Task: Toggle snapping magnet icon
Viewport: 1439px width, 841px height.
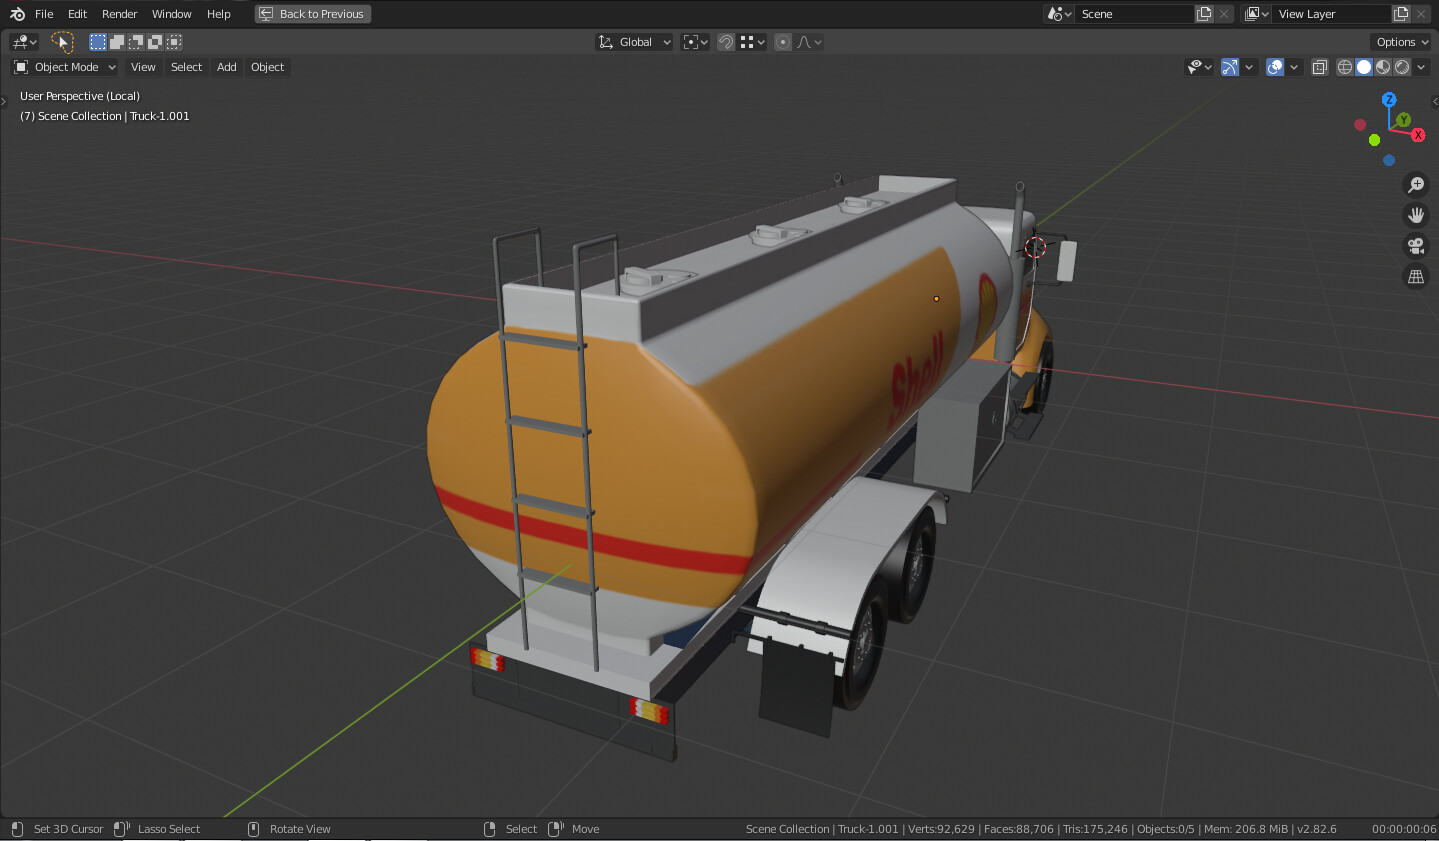Action: coord(726,42)
